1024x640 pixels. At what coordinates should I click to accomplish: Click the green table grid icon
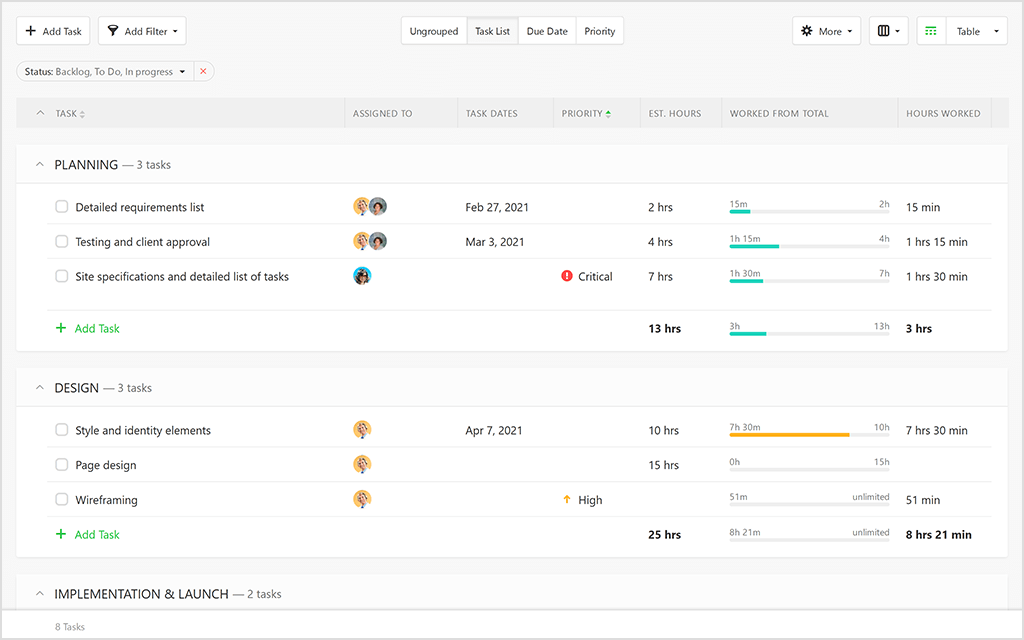(x=930, y=31)
